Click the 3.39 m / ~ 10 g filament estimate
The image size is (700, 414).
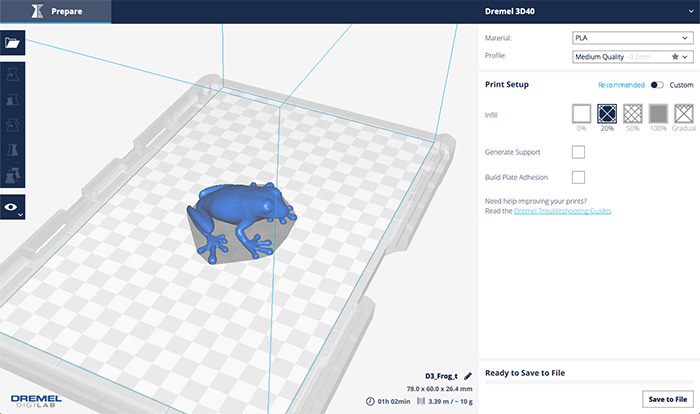(x=450, y=401)
